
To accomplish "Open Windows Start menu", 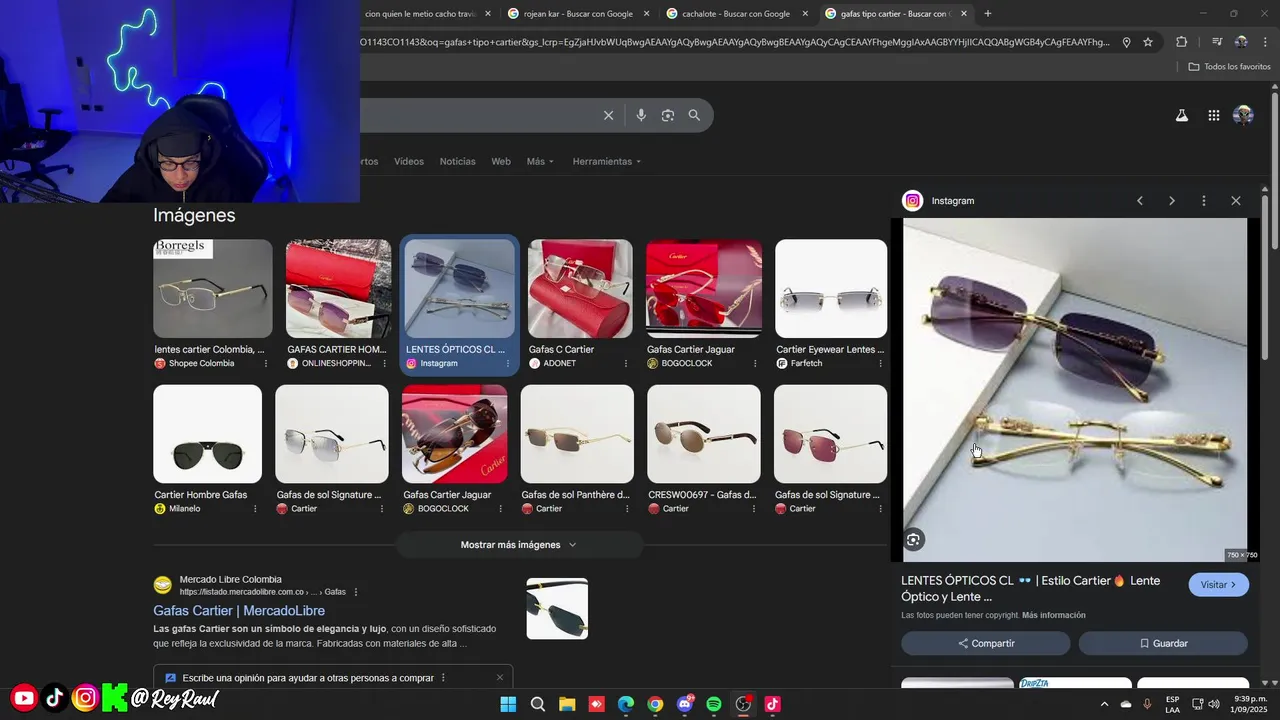I will click(508, 704).
